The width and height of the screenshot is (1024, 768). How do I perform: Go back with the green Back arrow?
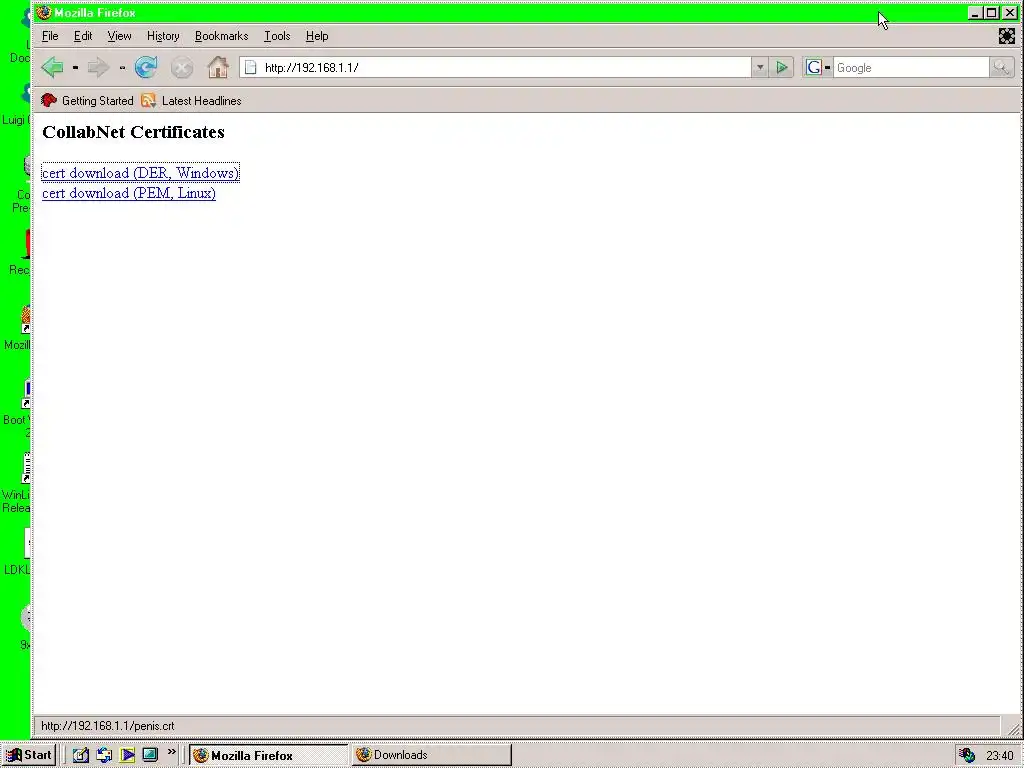pyautogui.click(x=52, y=67)
